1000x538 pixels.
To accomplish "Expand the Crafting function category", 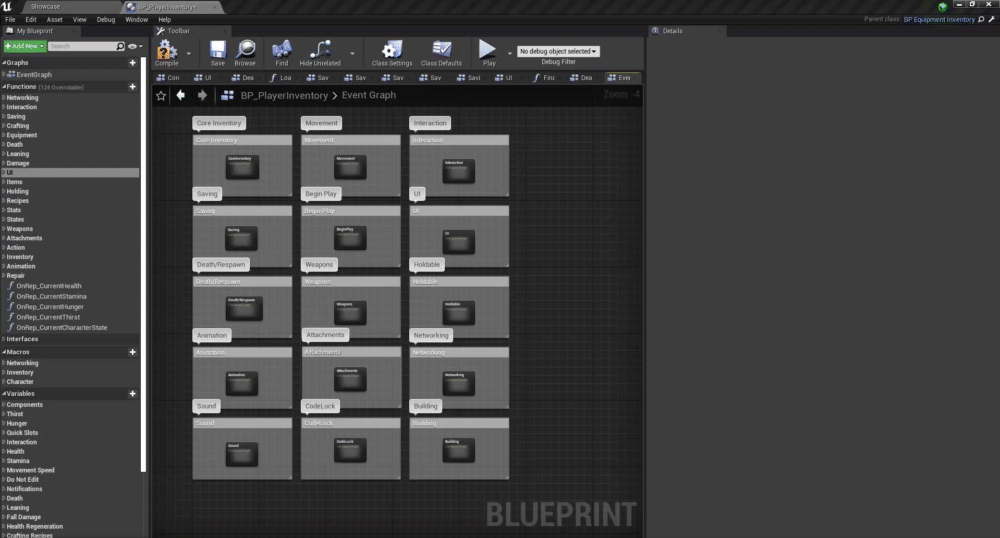I will [x=3, y=126].
